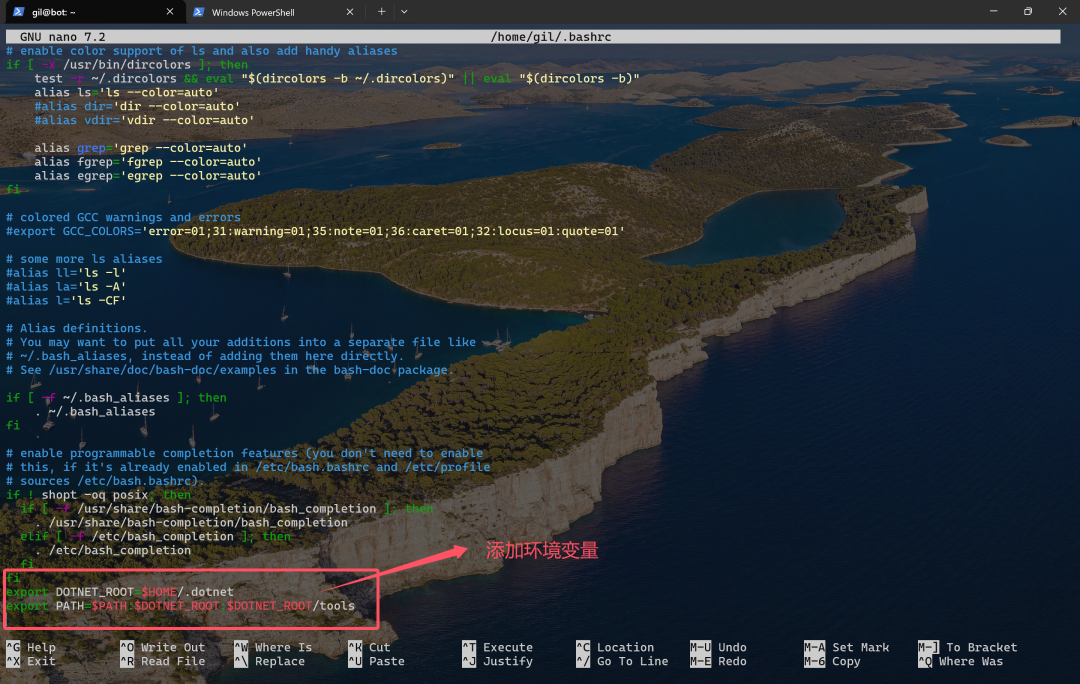Viewport: 1080px width, 684px height.
Task: Click the ^Q Where Was shortcut
Action: click(961, 661)
